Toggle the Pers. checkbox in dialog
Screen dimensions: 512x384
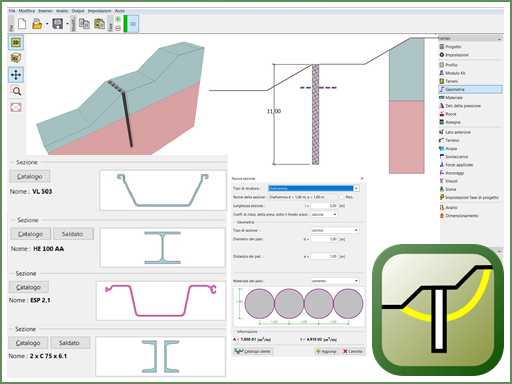tap(342, 197)
